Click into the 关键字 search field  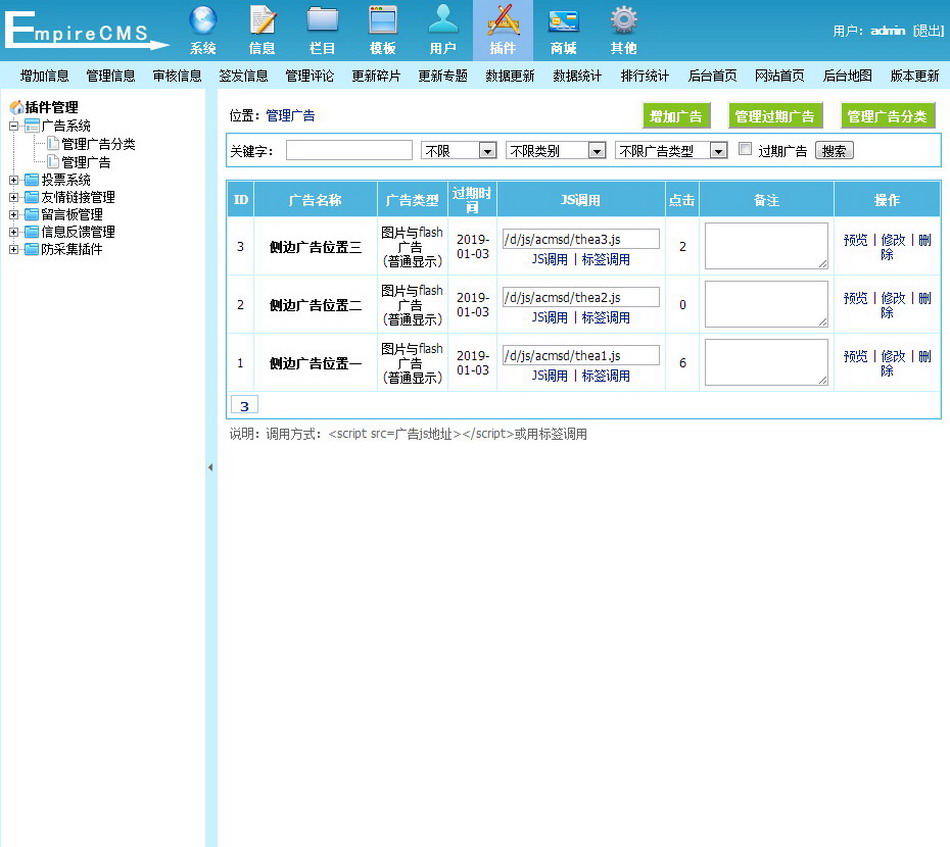pyautogui.click(x=349, y=150)
